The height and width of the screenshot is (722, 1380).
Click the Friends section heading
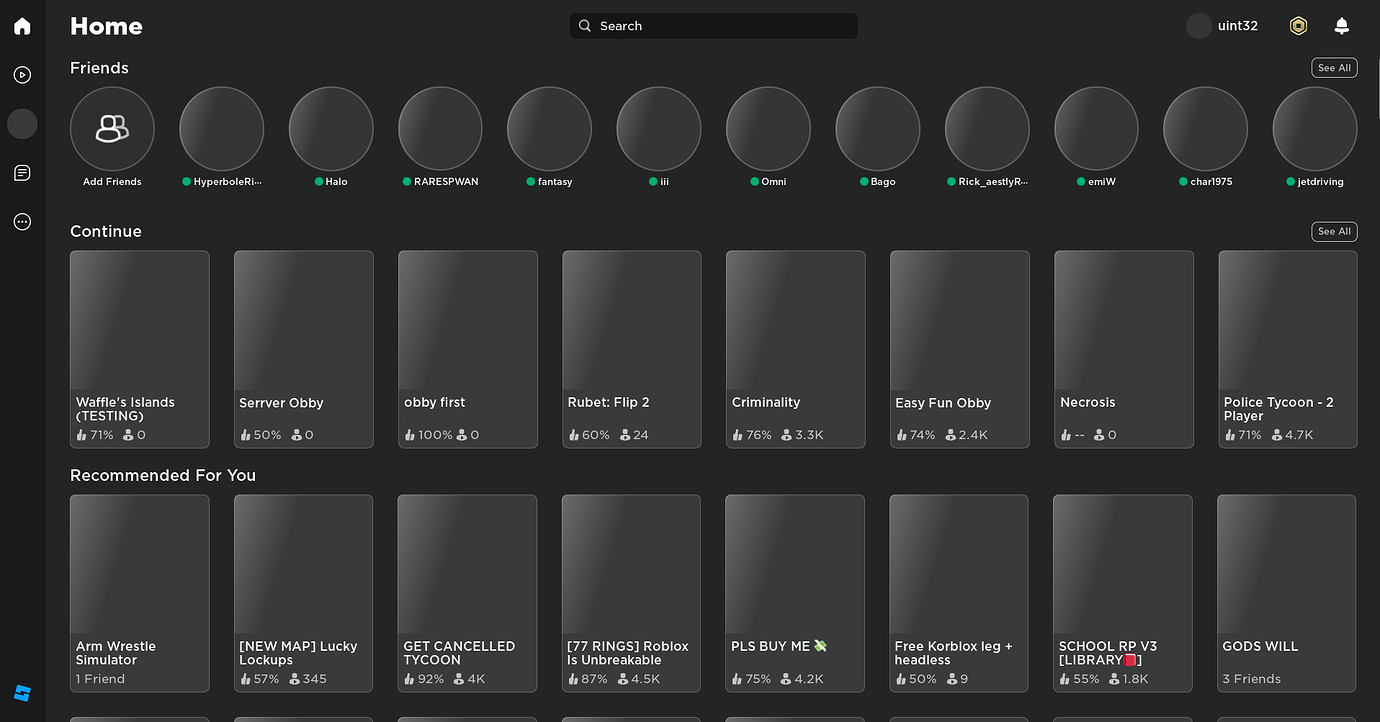click(99, 68)
